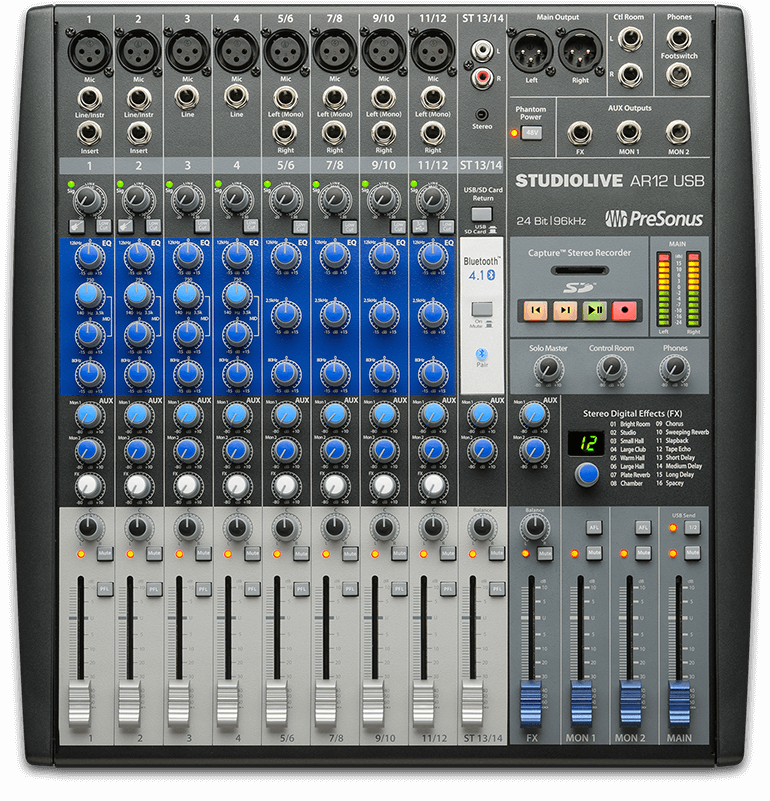Click the blue FX preset selector knob

click(x=587, y=474)
